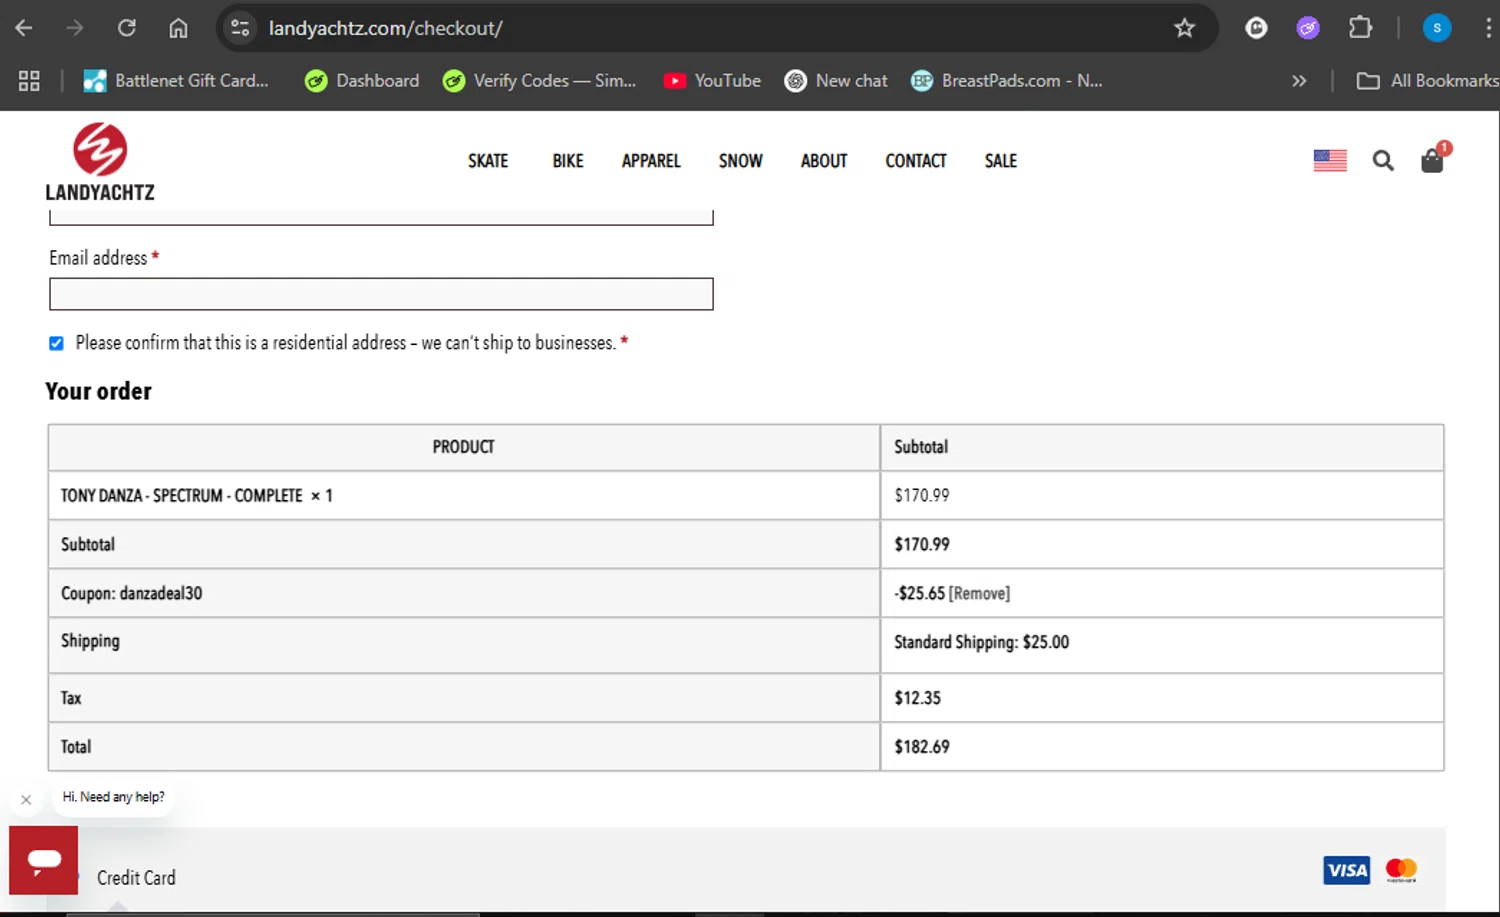Toggle the residential address confirmation checkbox

coord(57,343)
